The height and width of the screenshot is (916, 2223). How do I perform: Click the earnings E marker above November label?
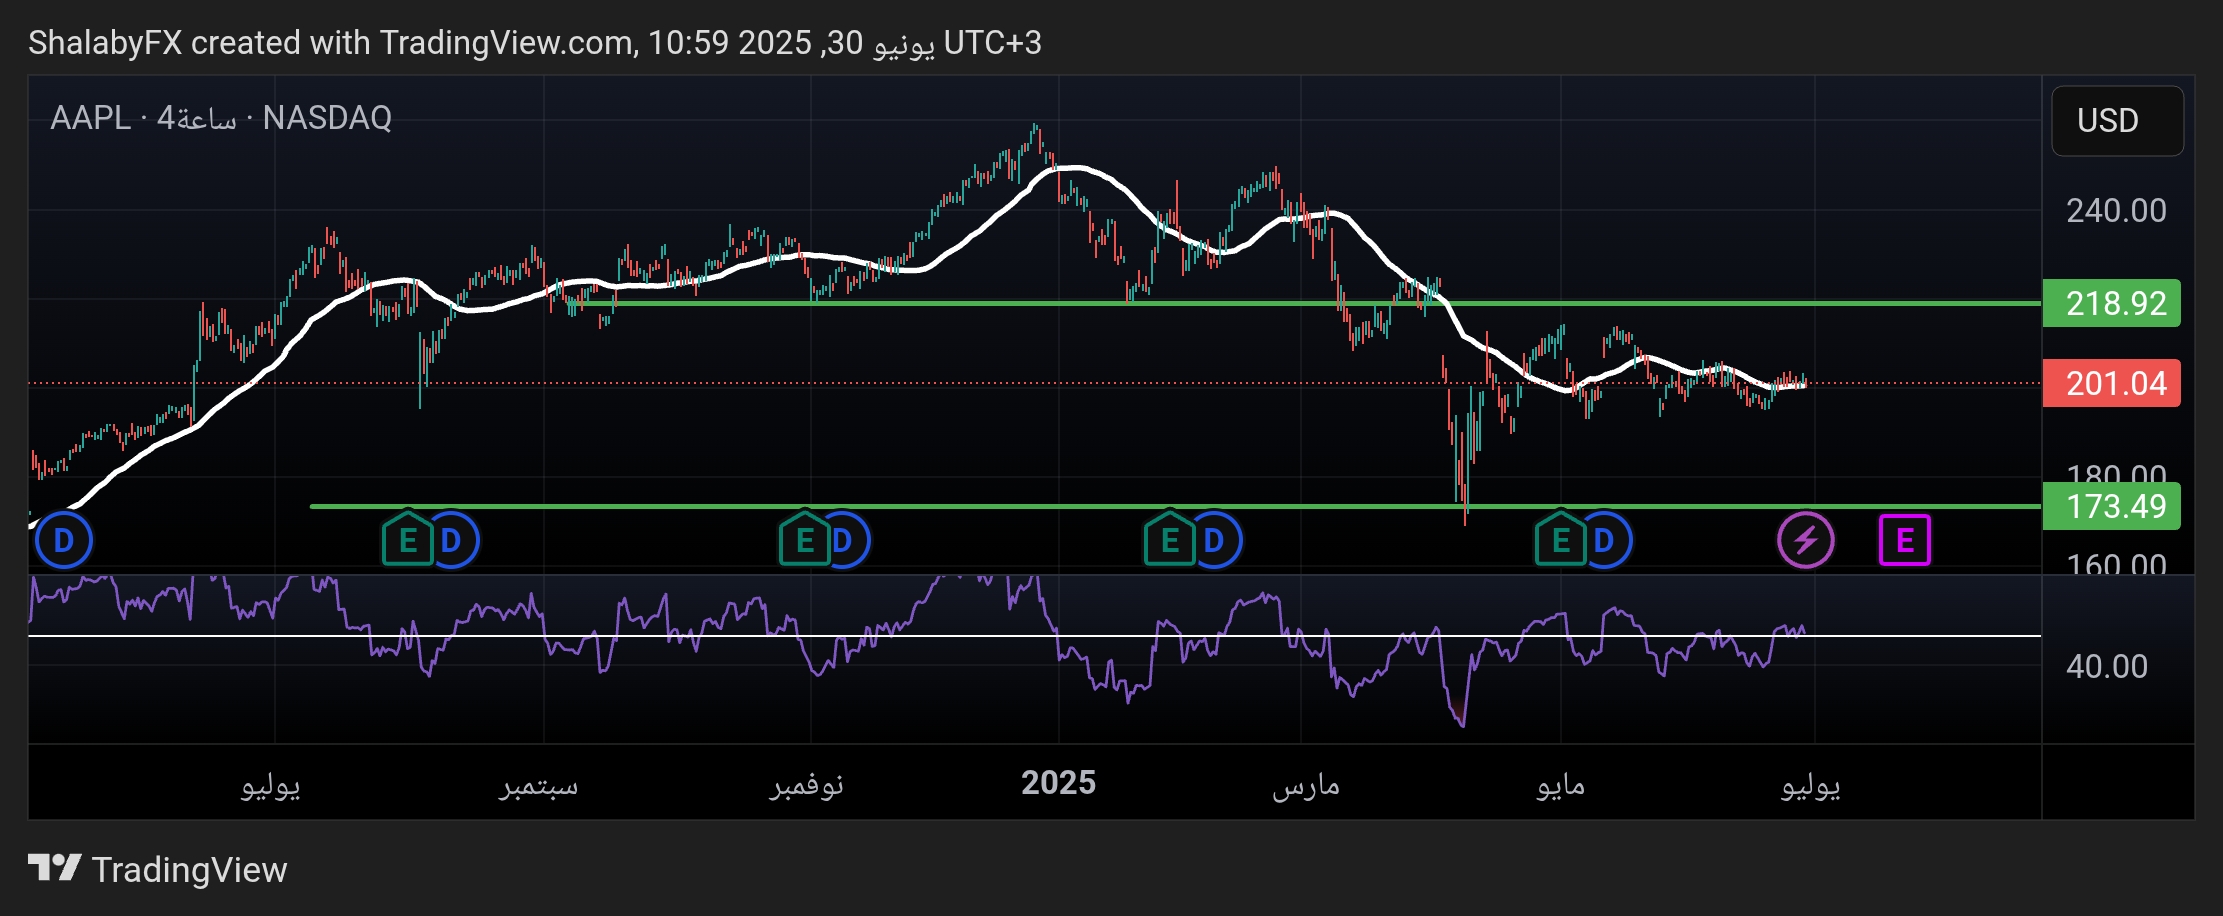pos(804,541)
